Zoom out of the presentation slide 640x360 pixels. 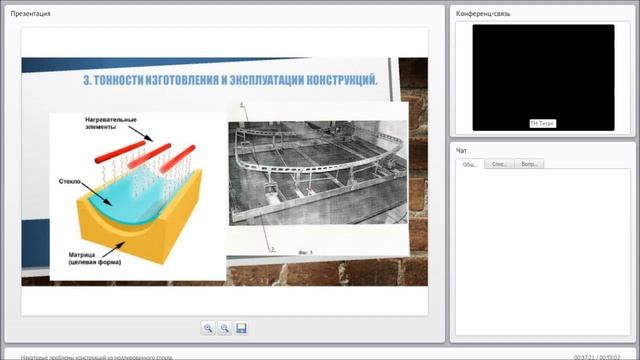pos(224,328)
